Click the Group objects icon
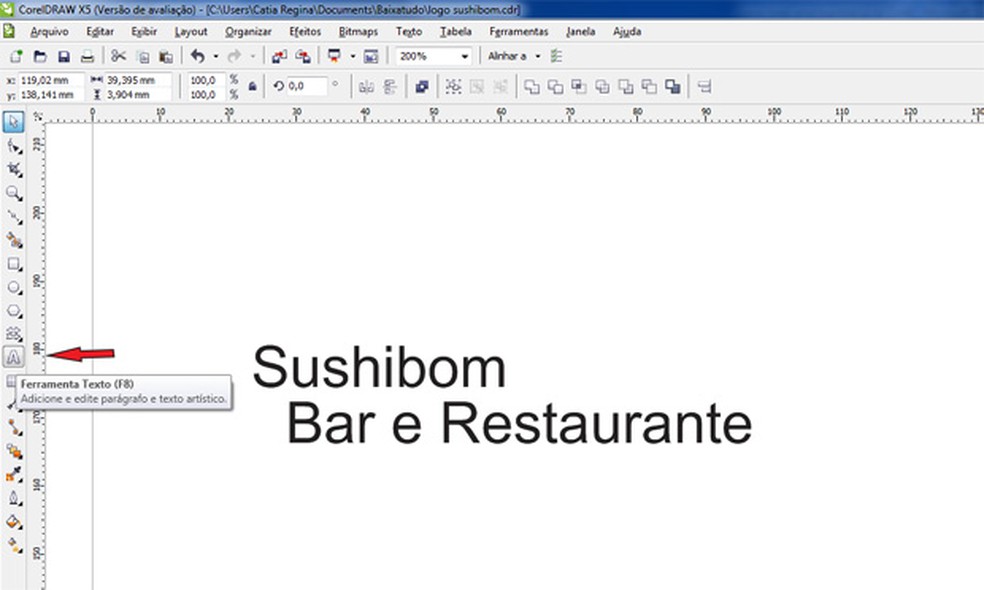Image resolution: width=984 pixels, height=590 pixels. tap(452, 87)
